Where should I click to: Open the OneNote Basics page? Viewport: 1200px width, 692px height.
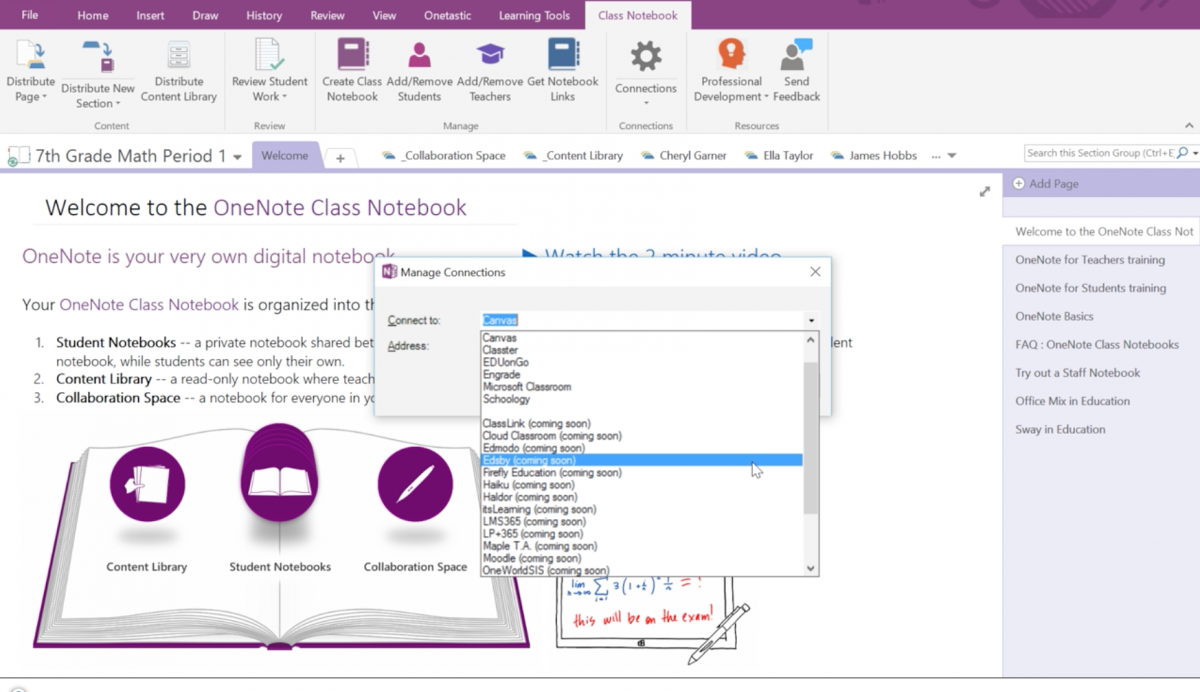(x=1054, y=316)
